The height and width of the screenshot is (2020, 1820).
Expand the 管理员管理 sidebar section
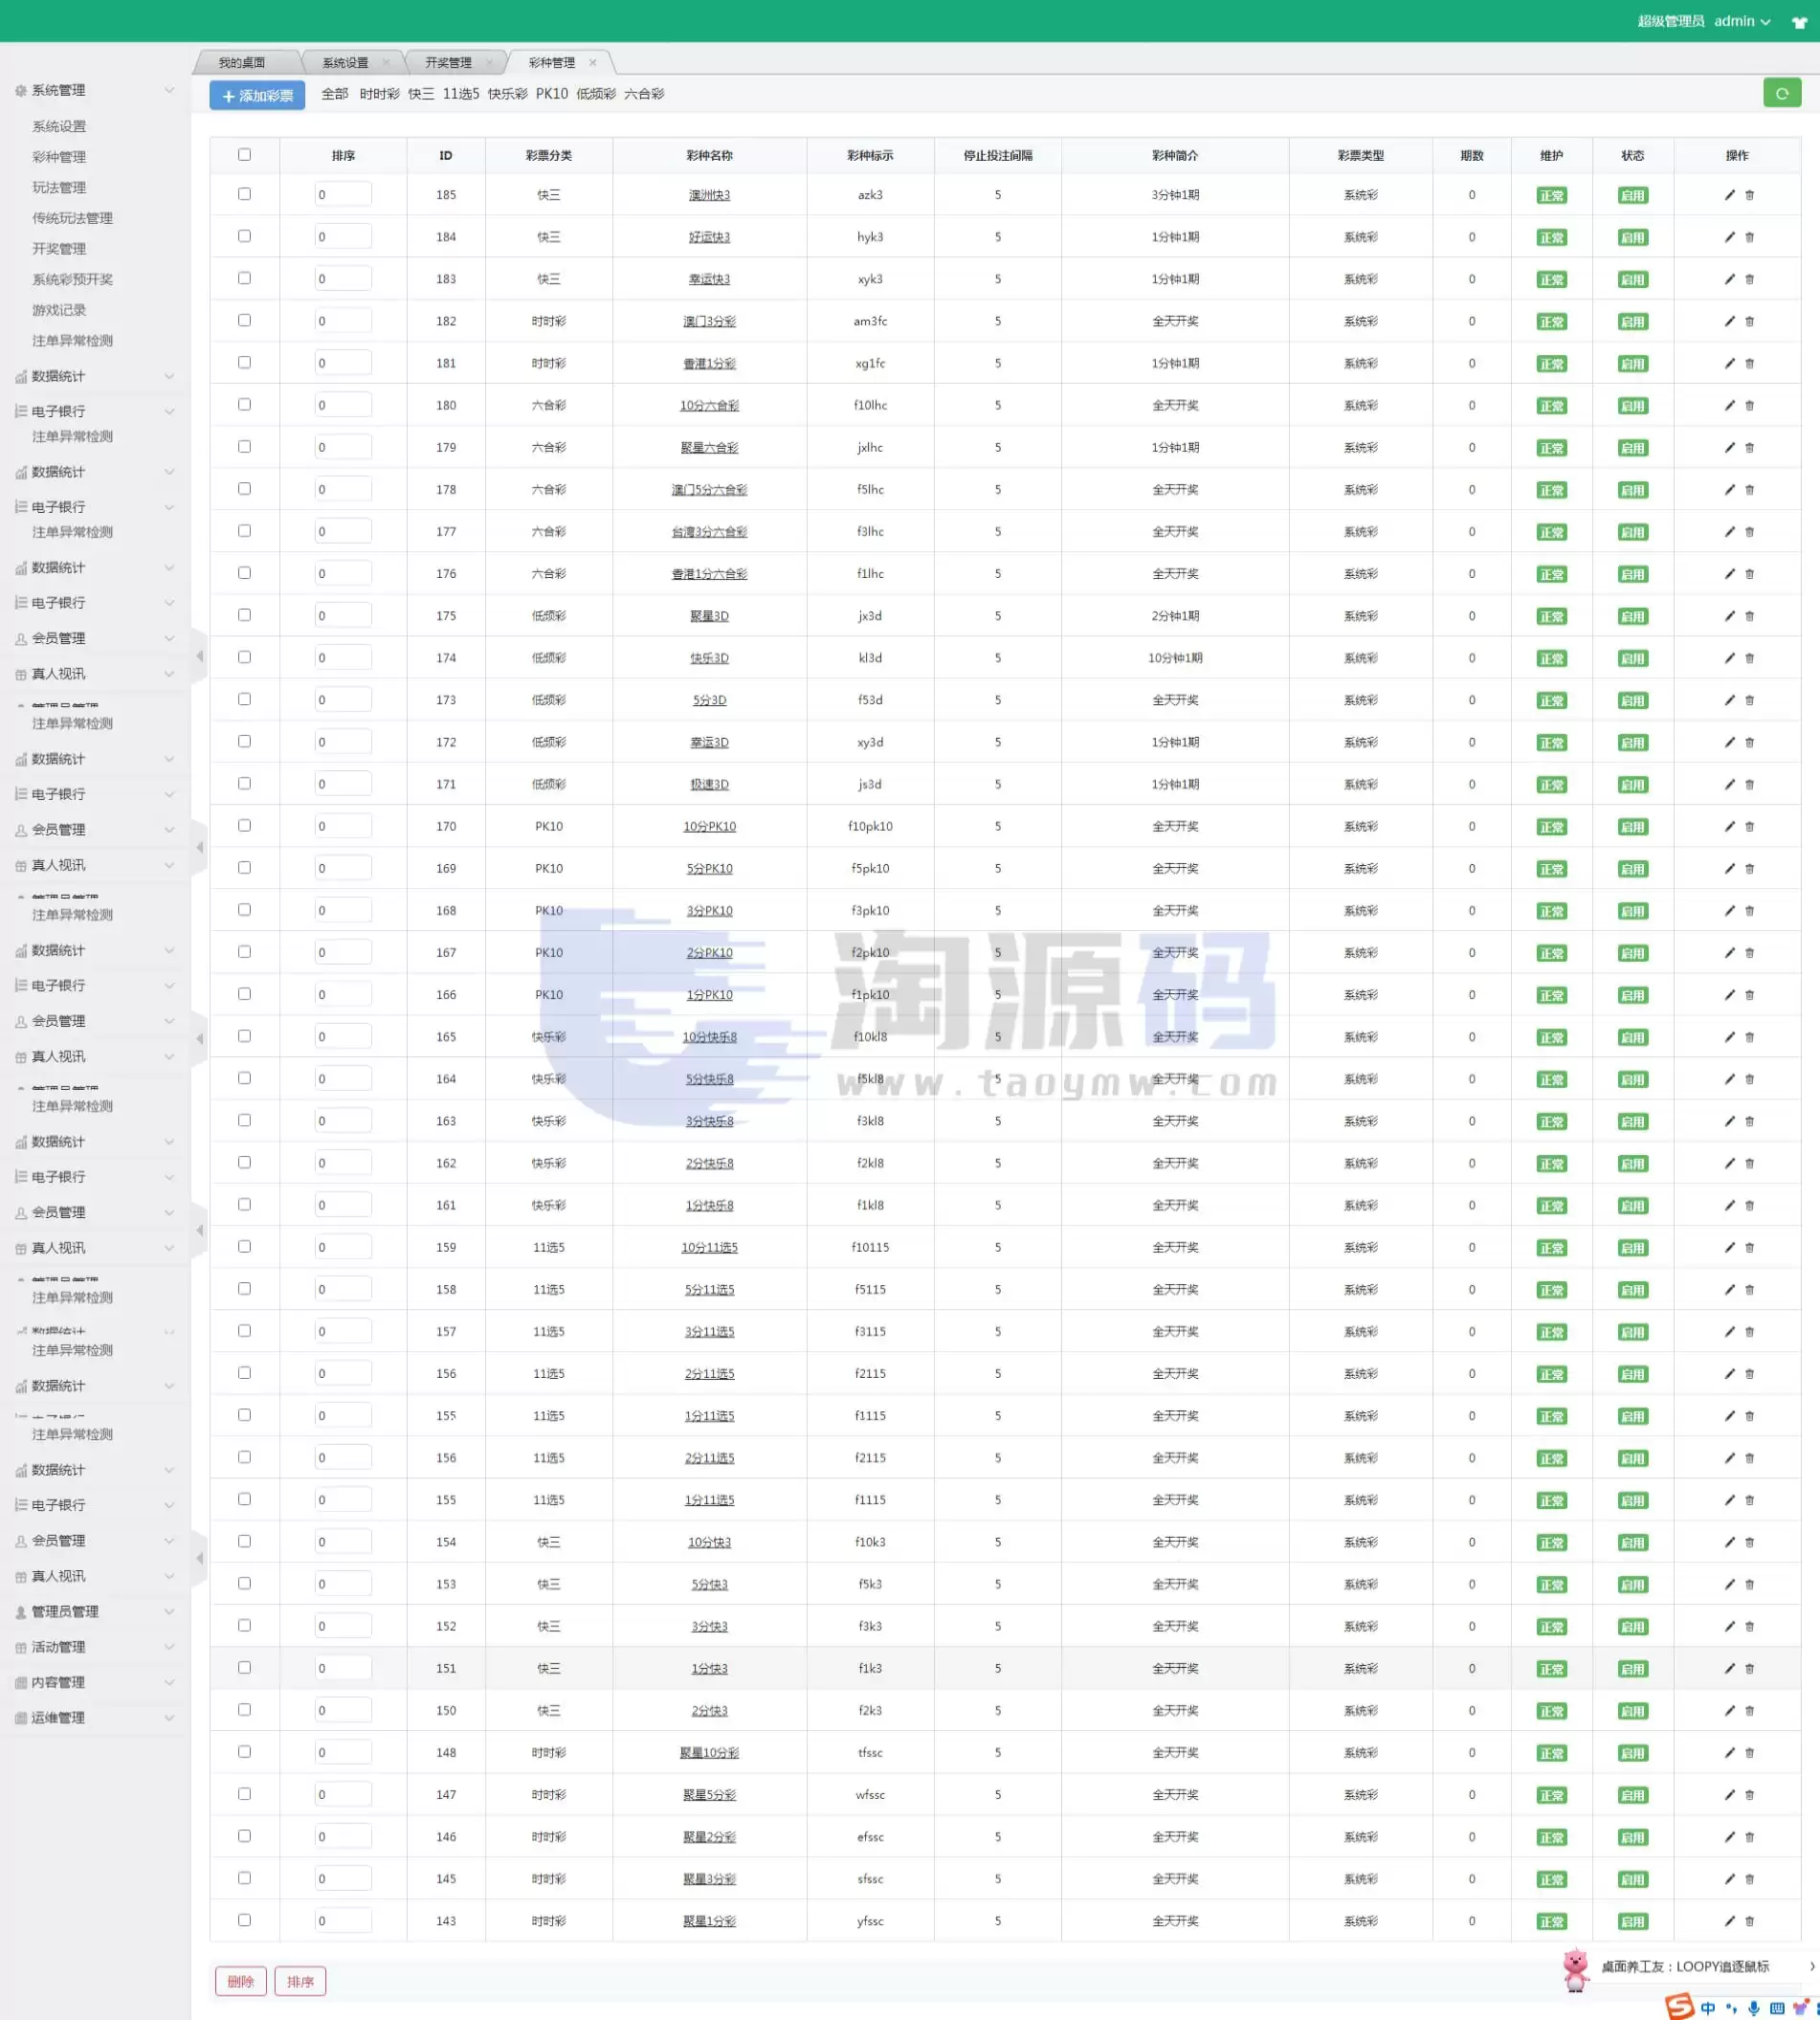coord(95,1611)
